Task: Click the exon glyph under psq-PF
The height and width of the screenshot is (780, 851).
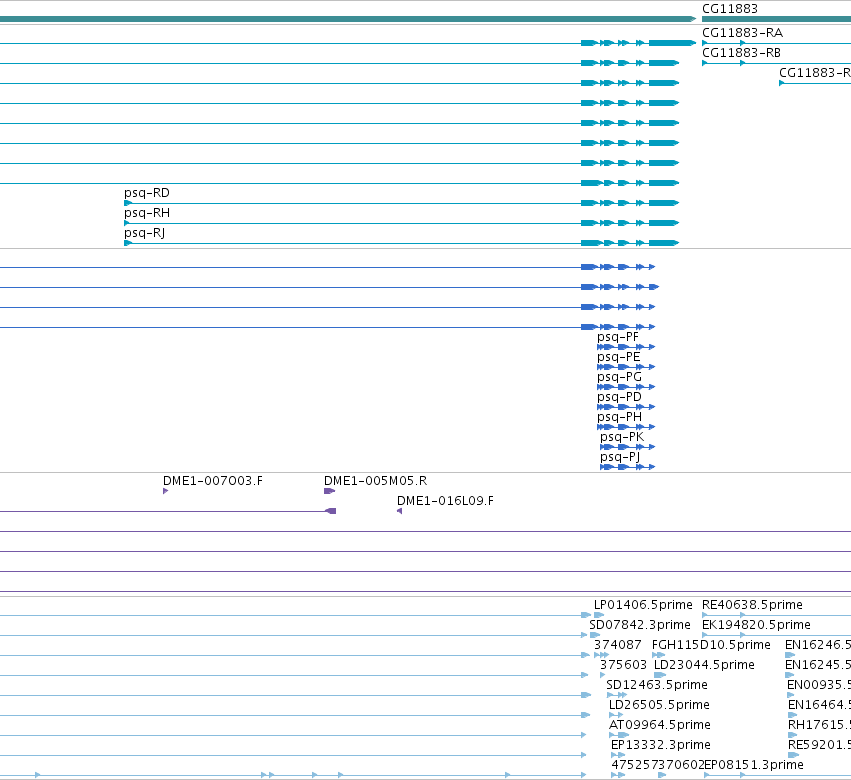Action: [626, 347]
